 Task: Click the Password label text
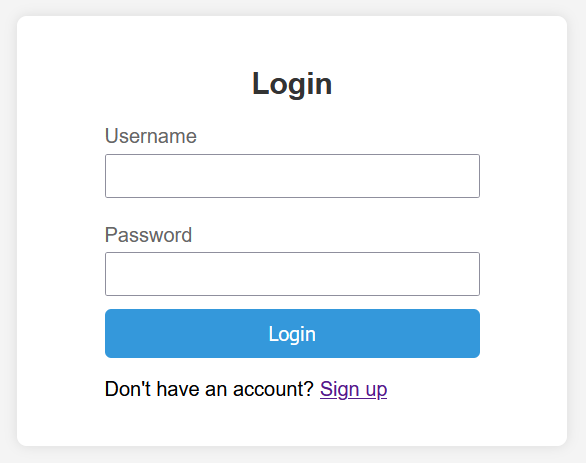(148, 235)
